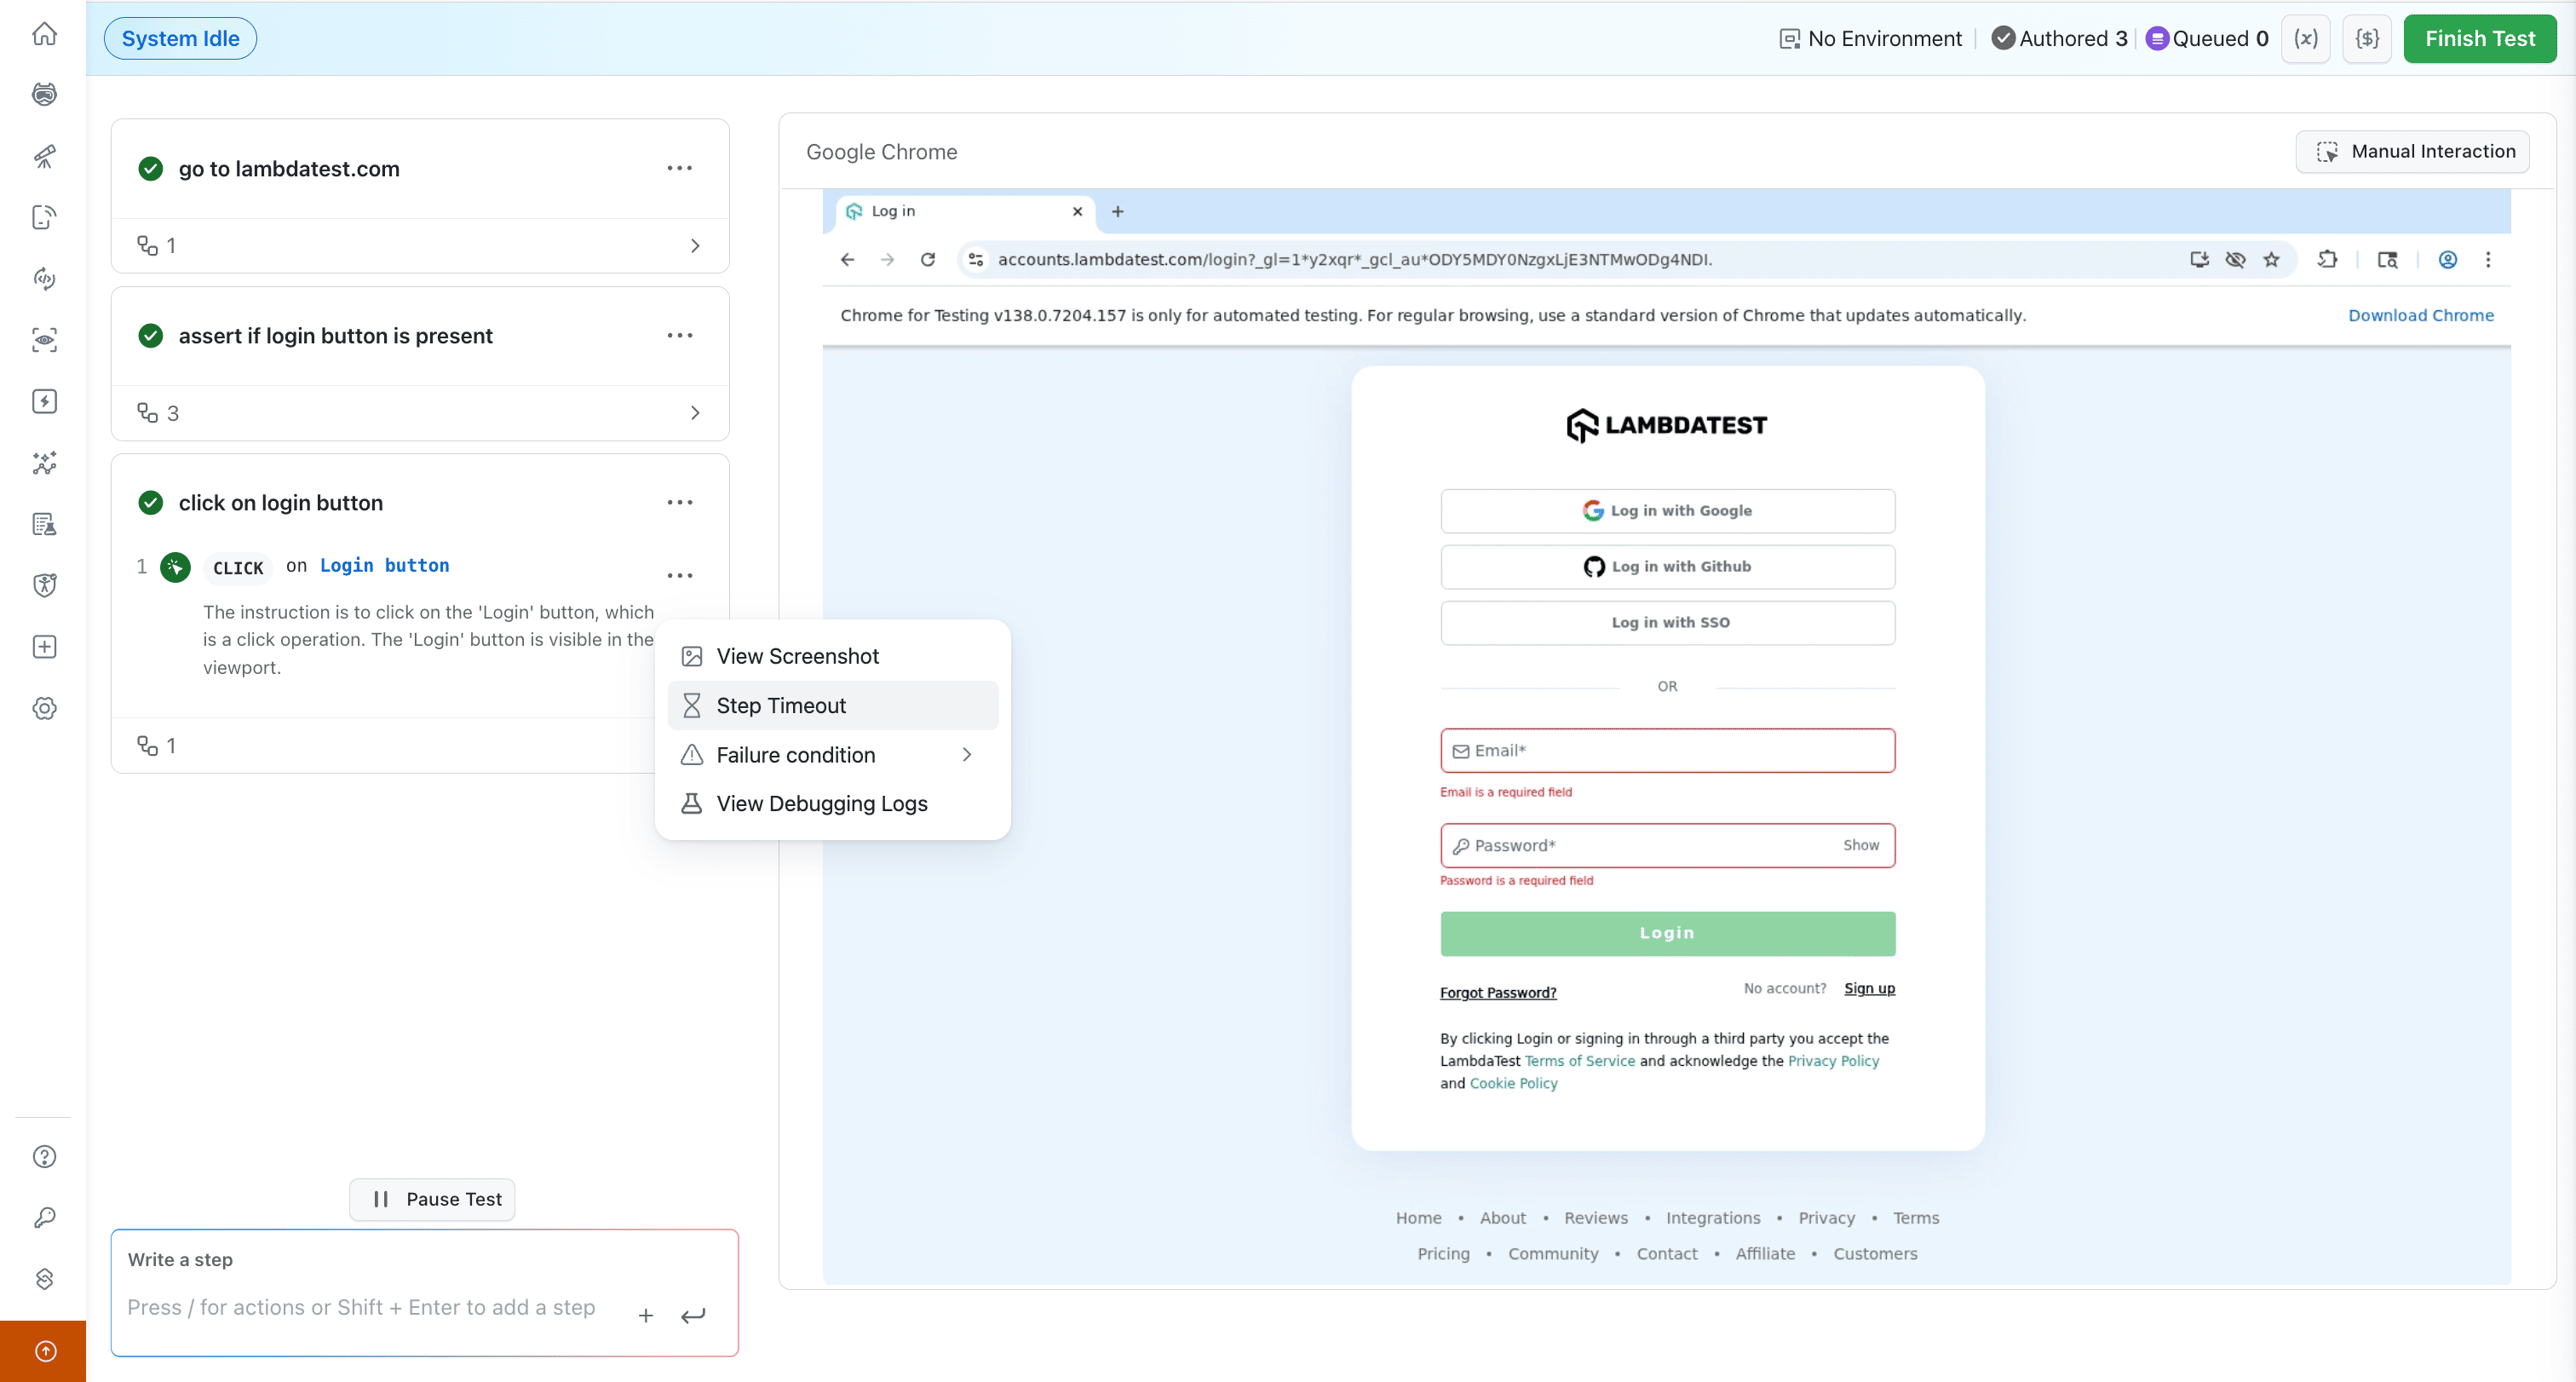Image resolution: width=2576 pixels, height=1382 pixels.
Task: Expand the assert login button sub-steps
Action: (x=694, y=413)
